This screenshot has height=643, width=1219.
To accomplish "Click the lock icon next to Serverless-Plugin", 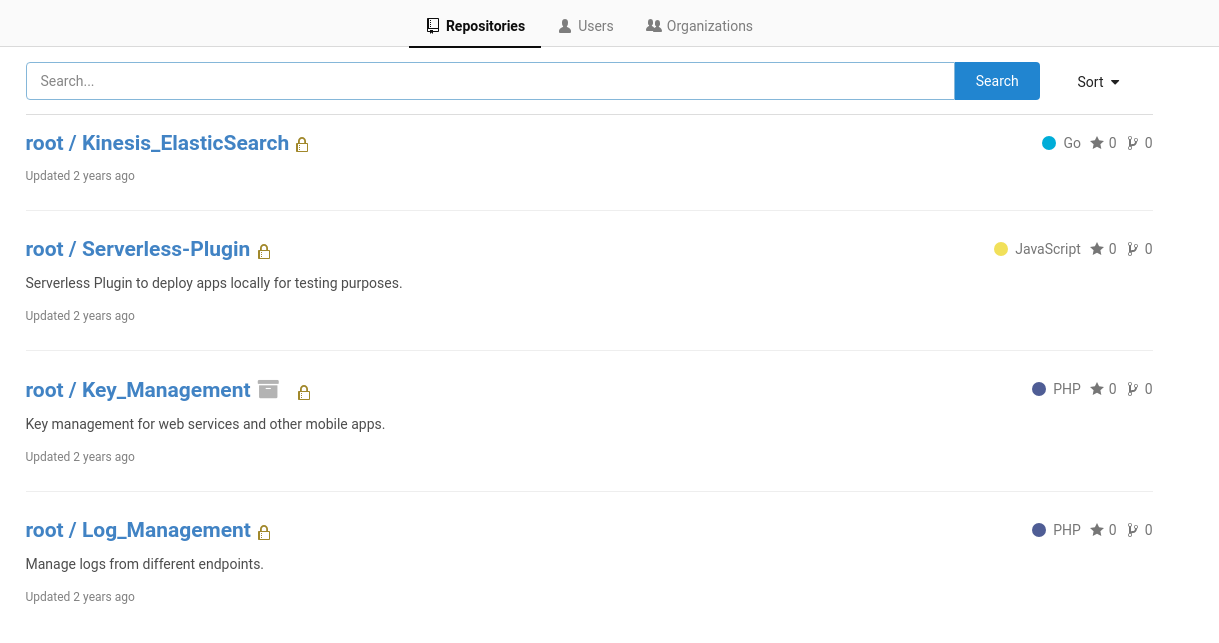I will pyautogui.click(x=264, y=251).
